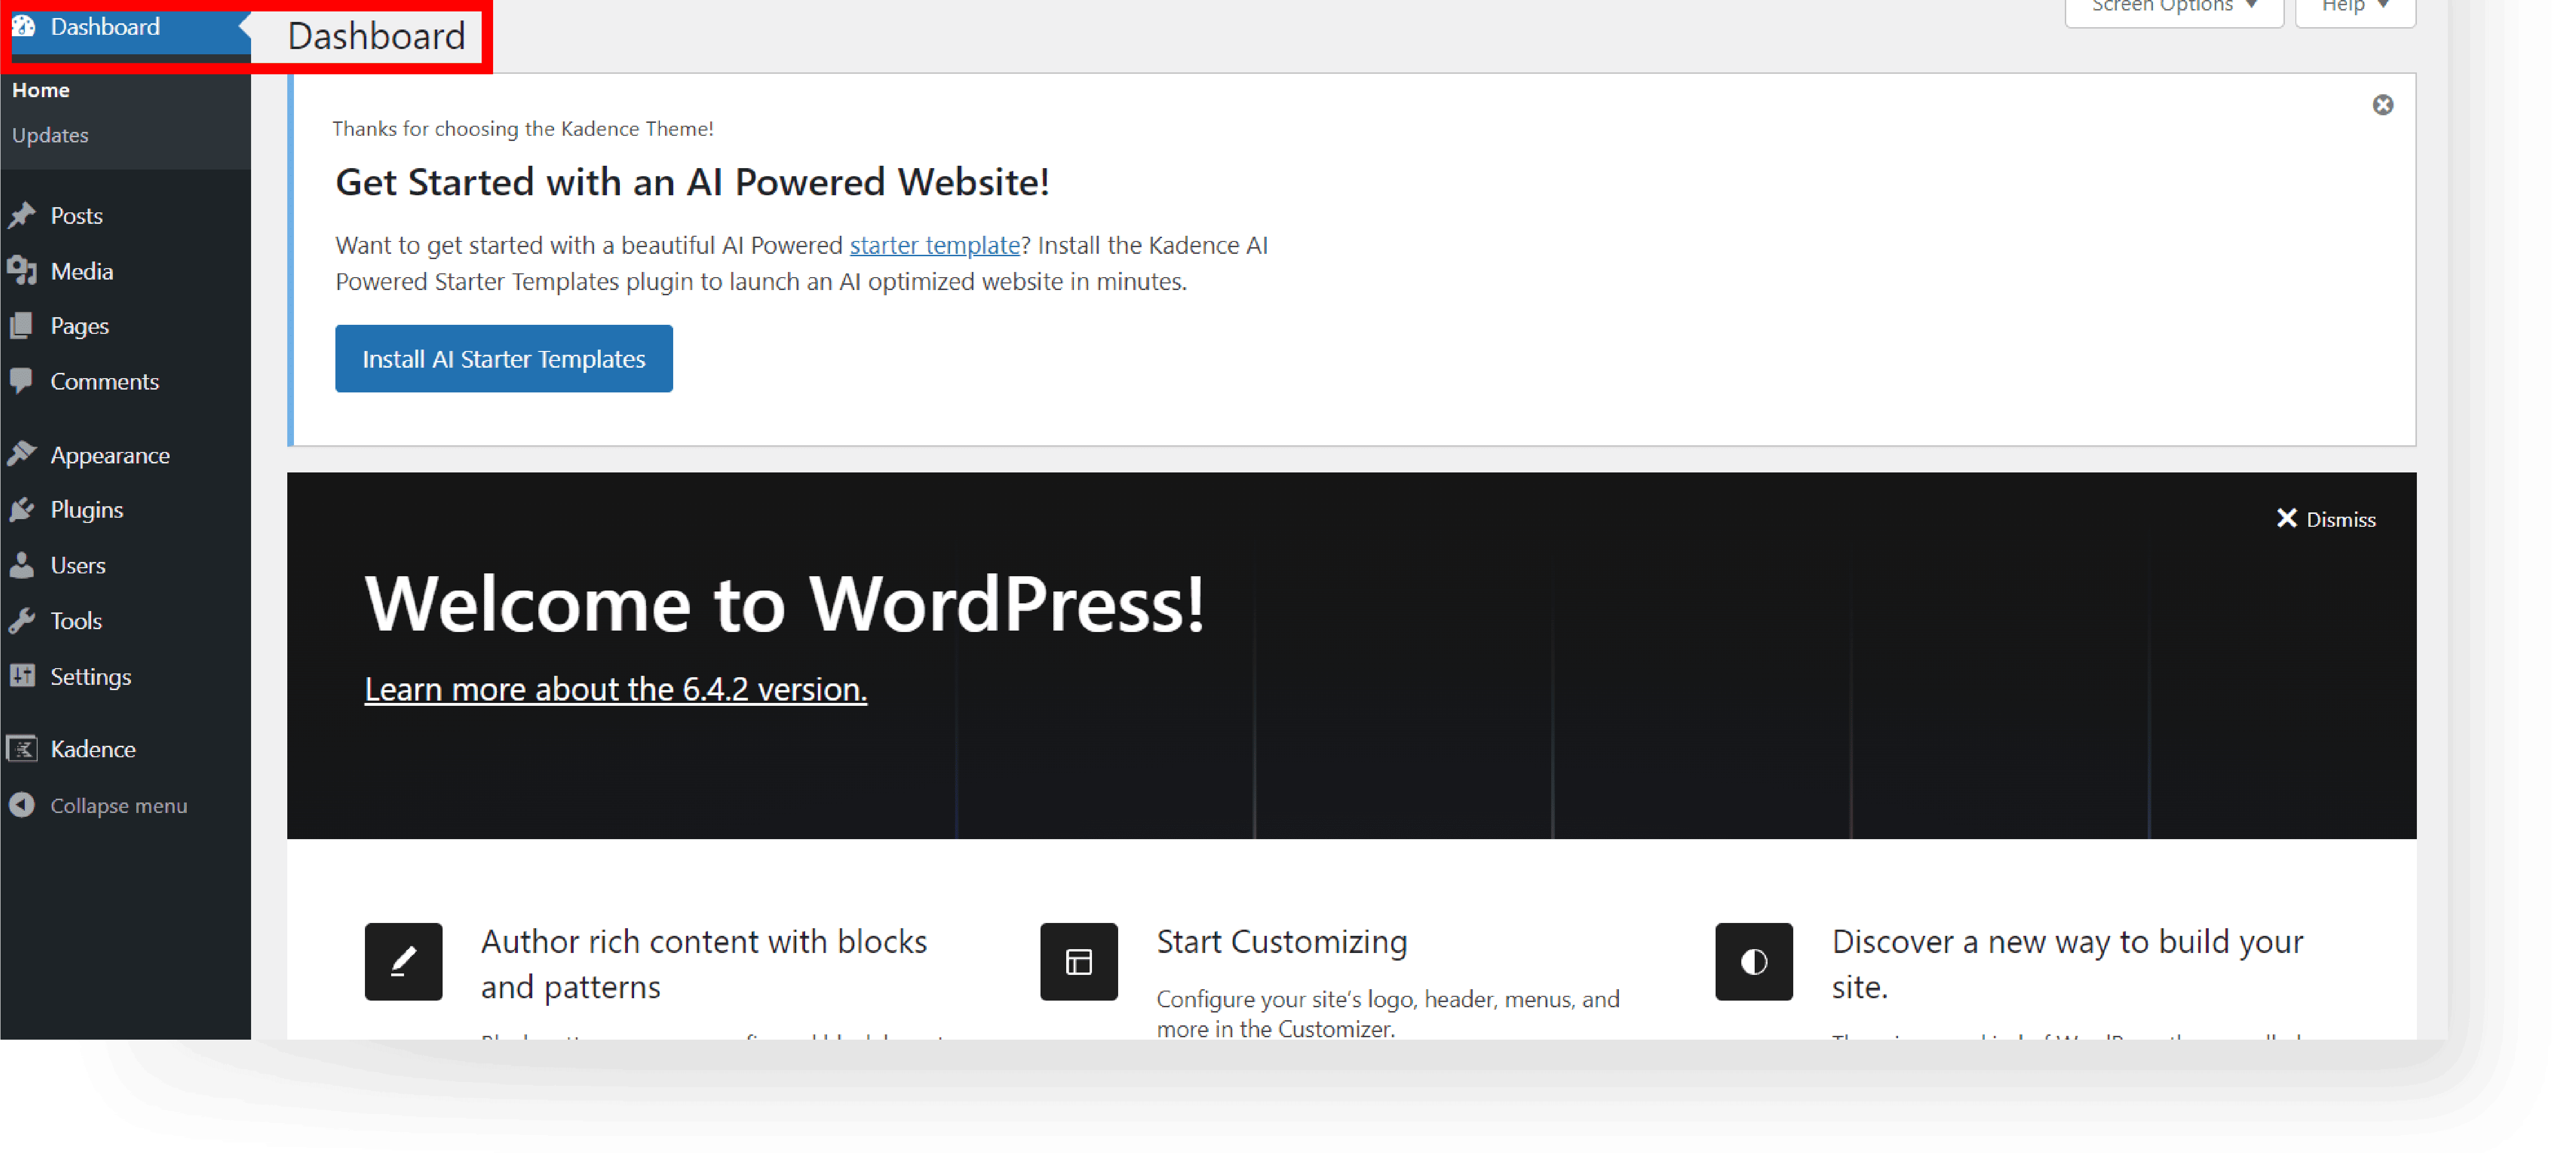Screen dimensions: 2576x1163
Task: Open Learn more about 6.4.2 version link
Action: (615, 689)
